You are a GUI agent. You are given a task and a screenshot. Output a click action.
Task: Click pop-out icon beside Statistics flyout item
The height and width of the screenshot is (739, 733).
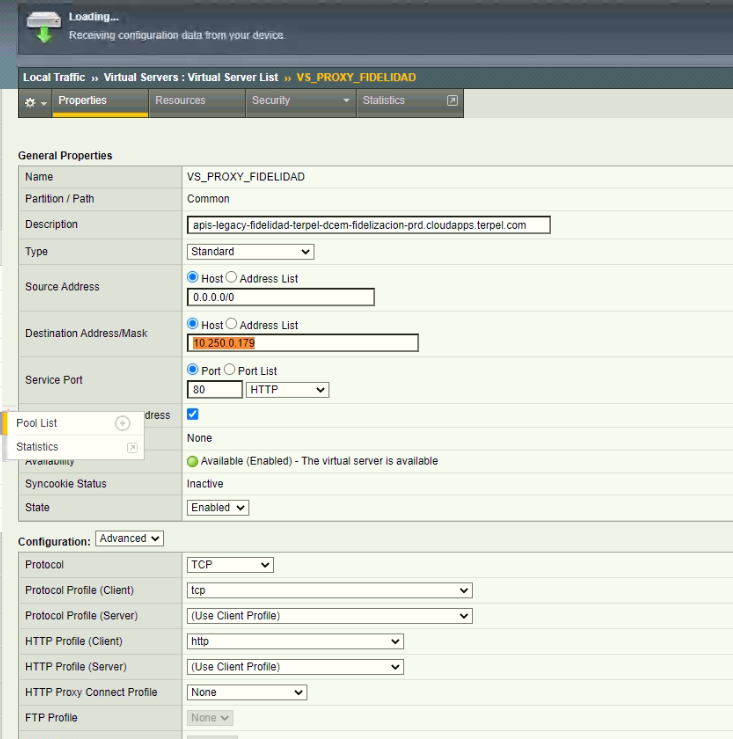tap(131, 448)
